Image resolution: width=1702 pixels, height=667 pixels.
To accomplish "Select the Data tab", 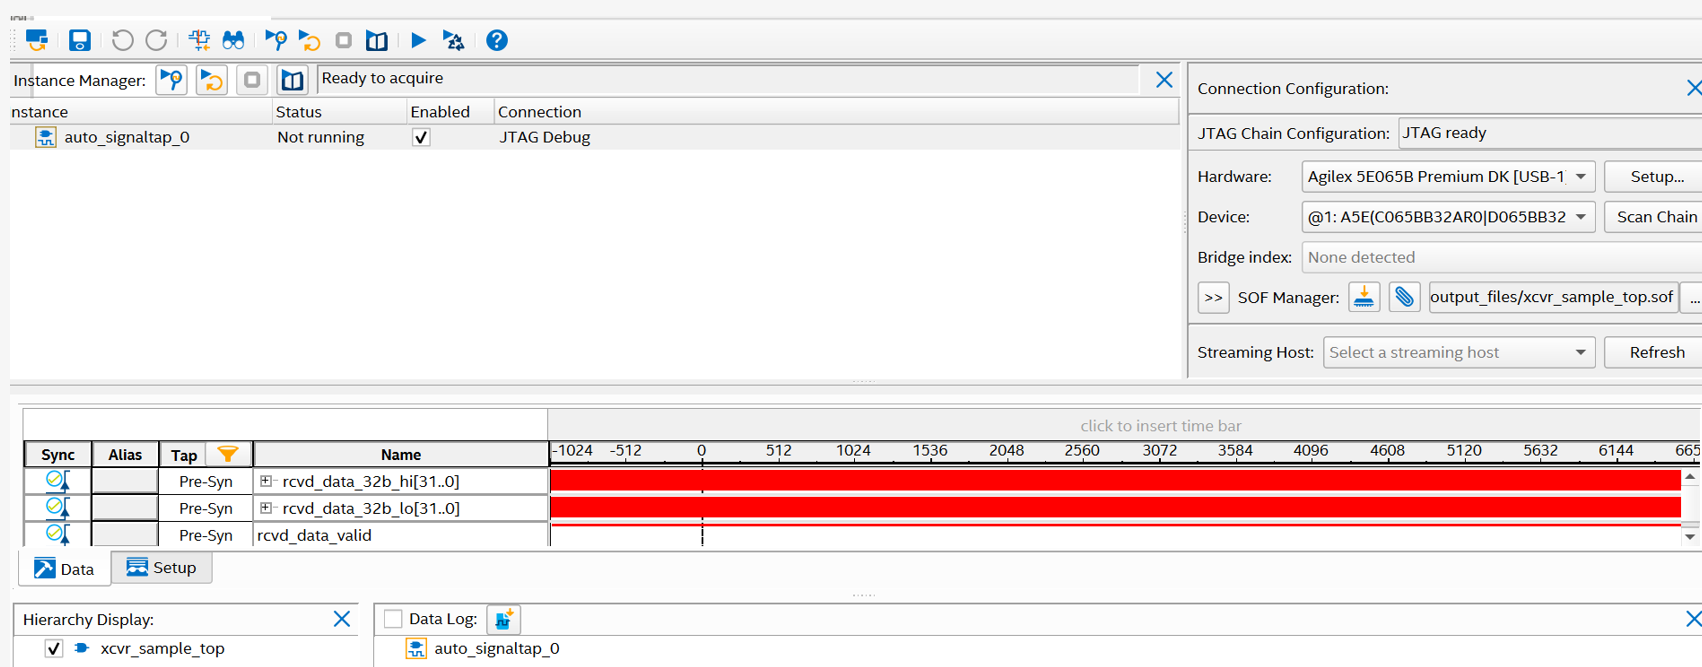I will [x=65, y=569].
